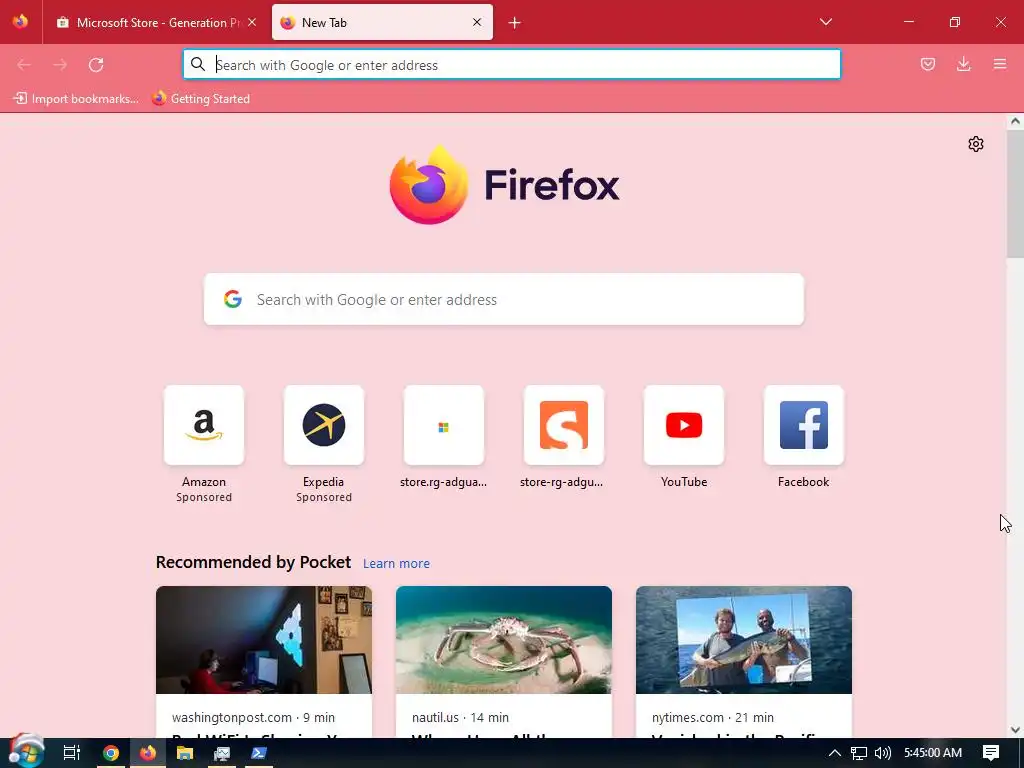Close the Microsoft Store tab
This screenshot has width=1024, height=768.
click(252, 22)
